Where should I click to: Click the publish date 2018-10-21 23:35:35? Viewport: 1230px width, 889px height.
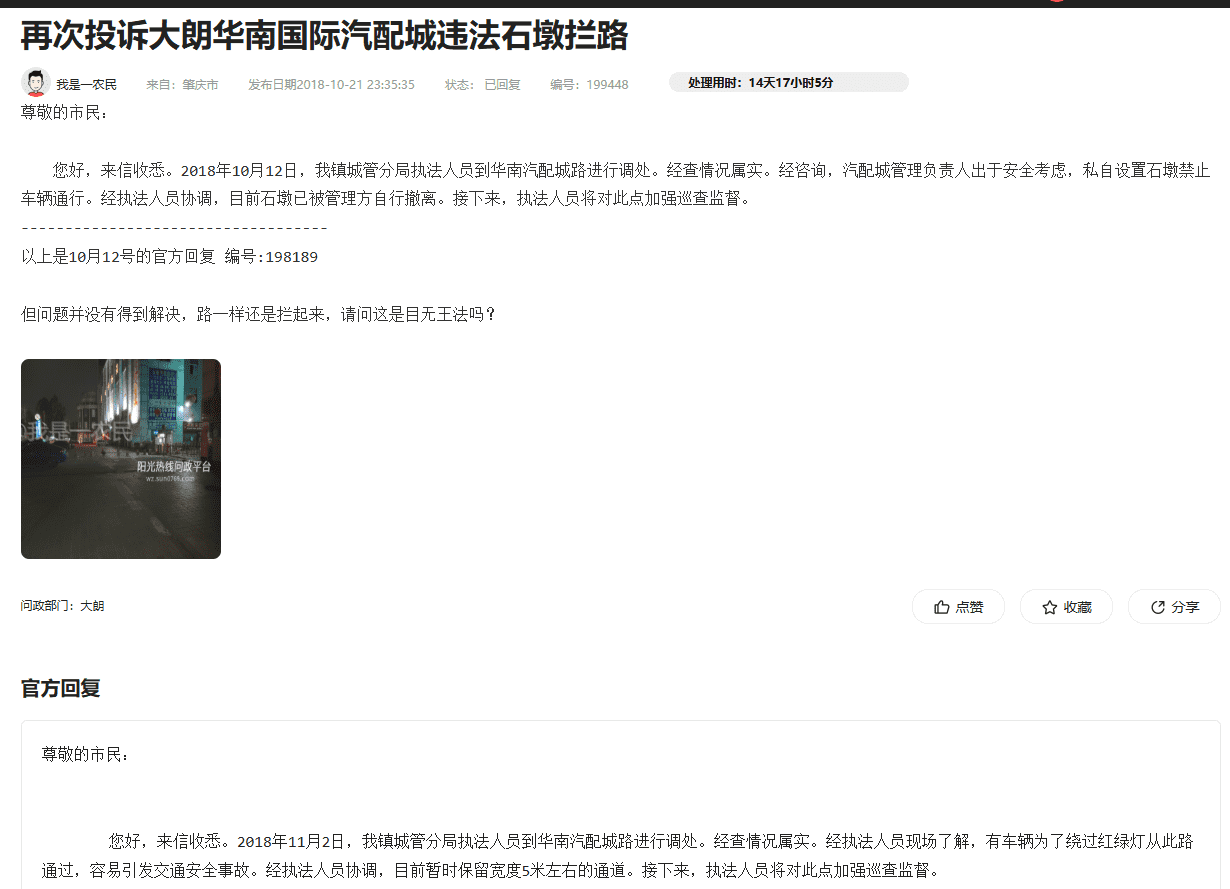tap(331, 85)
